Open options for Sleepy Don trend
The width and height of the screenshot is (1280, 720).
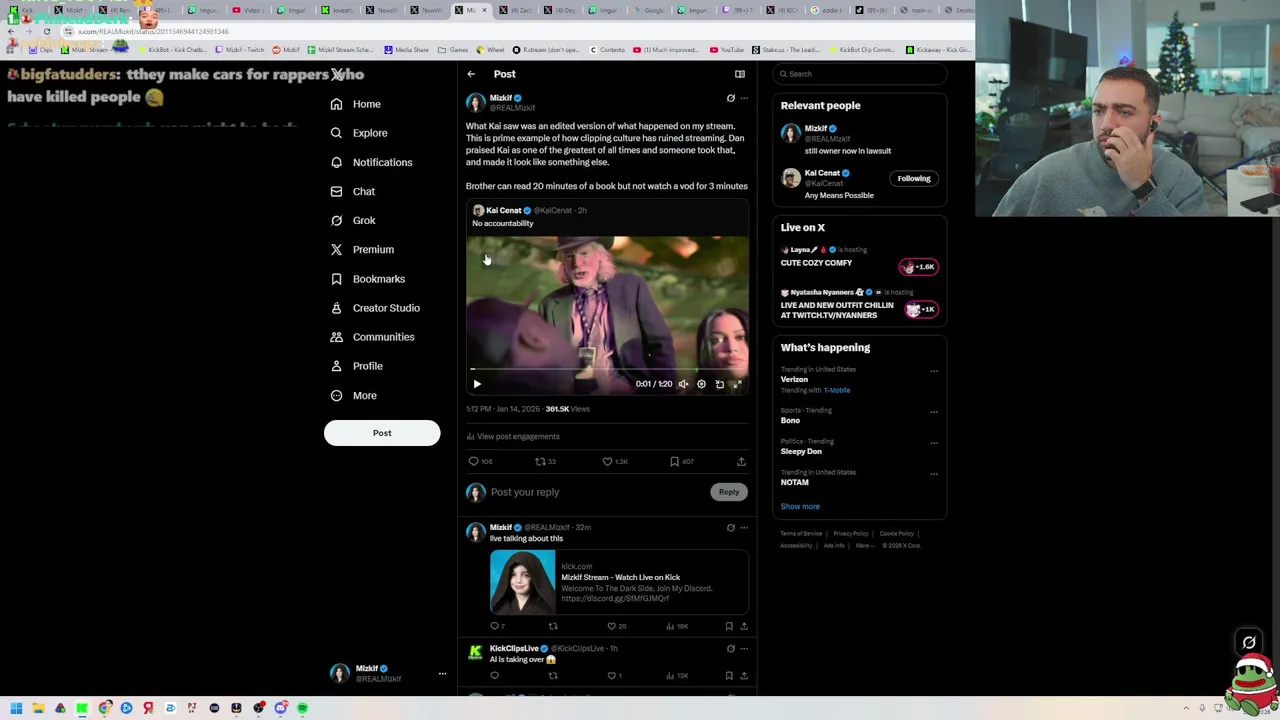934,443
